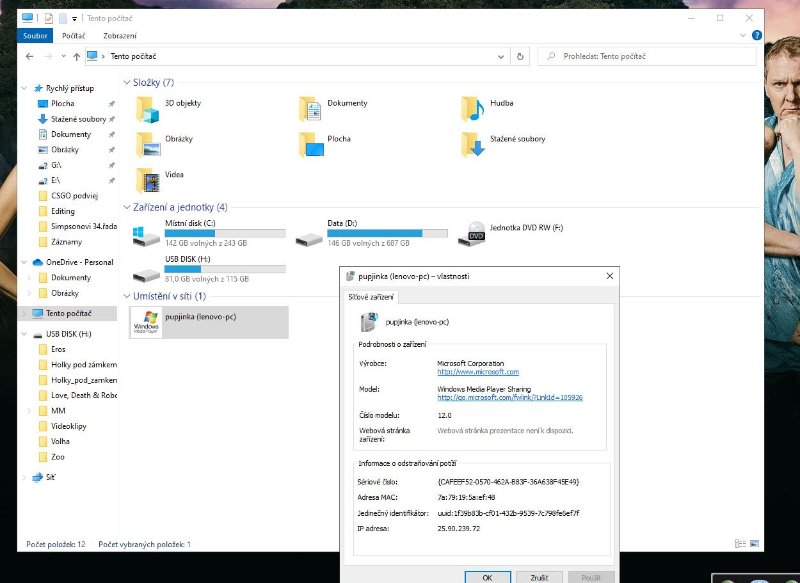The width and height of the screenshot is (800, 583).
Task: Open the Volha folder in sidebar
Action: pos(60,441)
